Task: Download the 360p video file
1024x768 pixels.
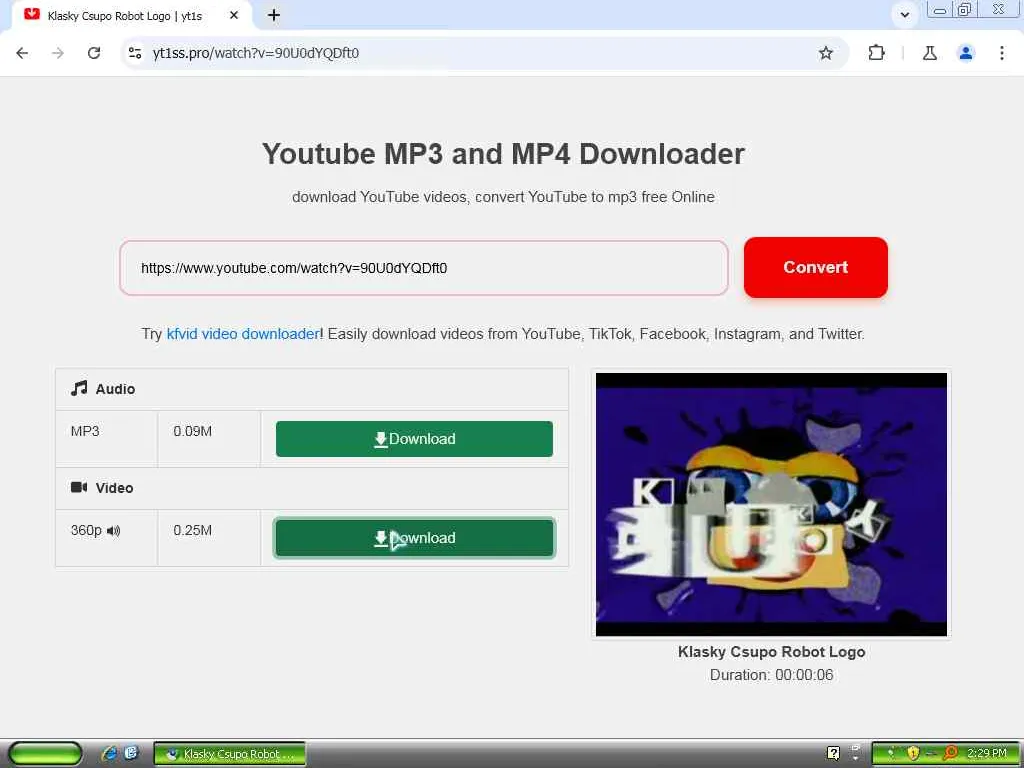Action: coord(414,538)
